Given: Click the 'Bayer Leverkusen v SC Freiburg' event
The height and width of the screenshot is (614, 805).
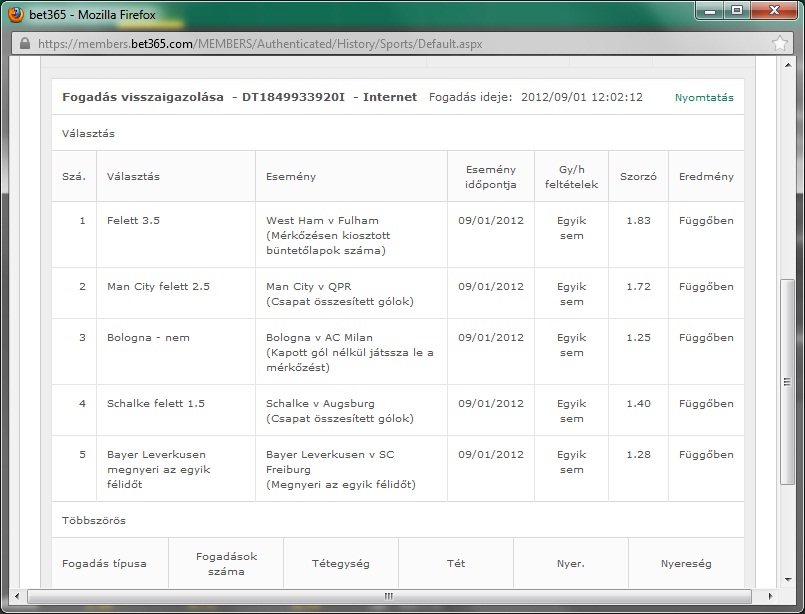Looking at the screenshot, I should 330,462.
